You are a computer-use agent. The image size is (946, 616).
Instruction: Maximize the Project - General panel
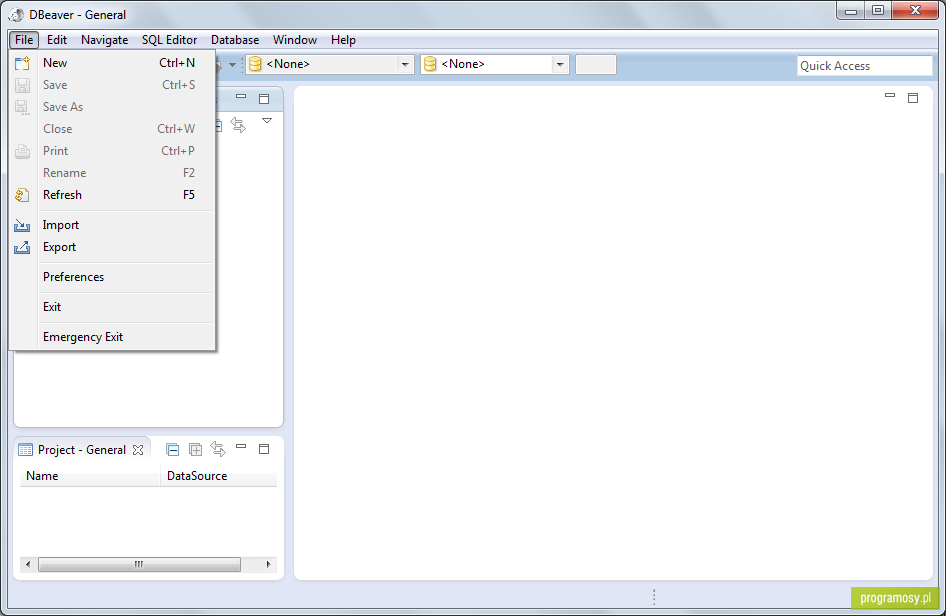pos(264,449)
